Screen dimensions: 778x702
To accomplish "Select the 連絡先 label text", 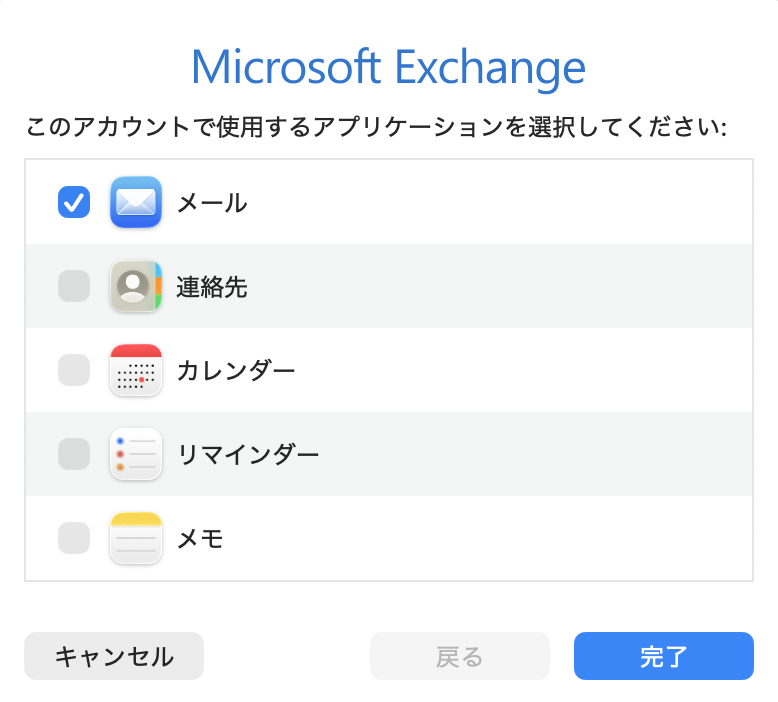I will [x=212, y=287].
